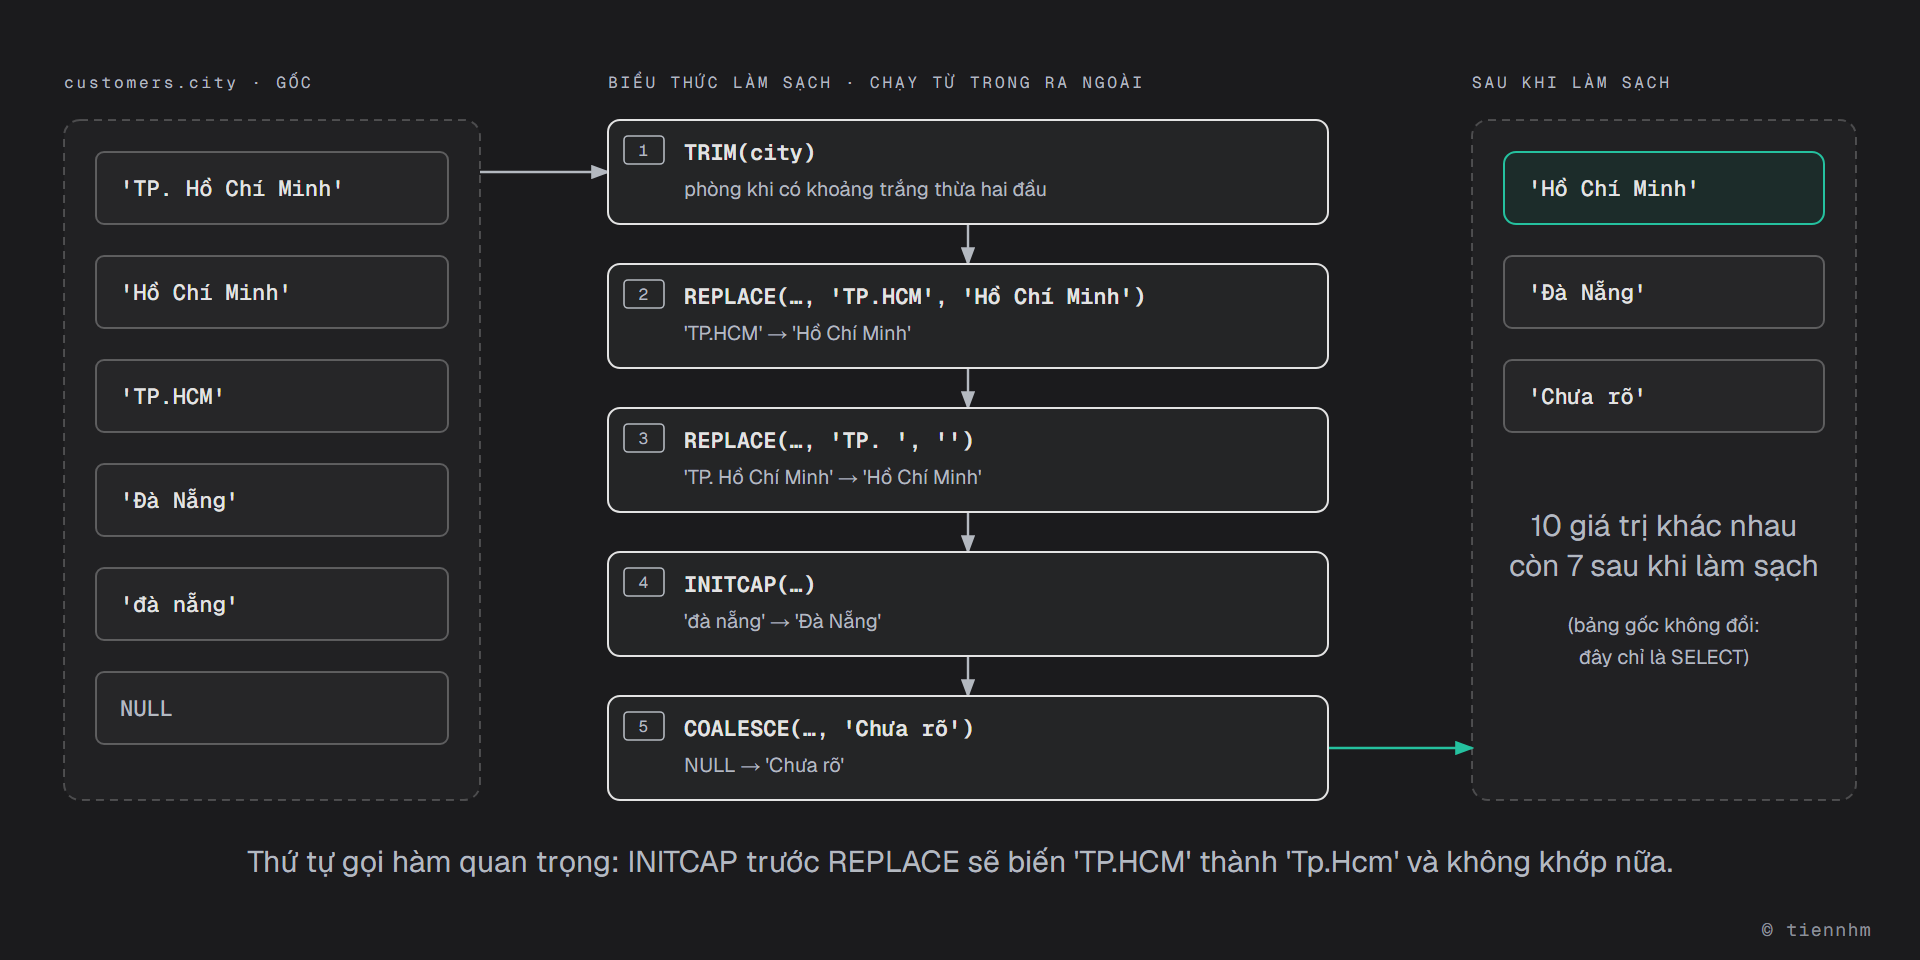Click the 'còn 7 sau khi làm sạch' line
This screenshot has height=960, width=1920.
pos(1663,566)
